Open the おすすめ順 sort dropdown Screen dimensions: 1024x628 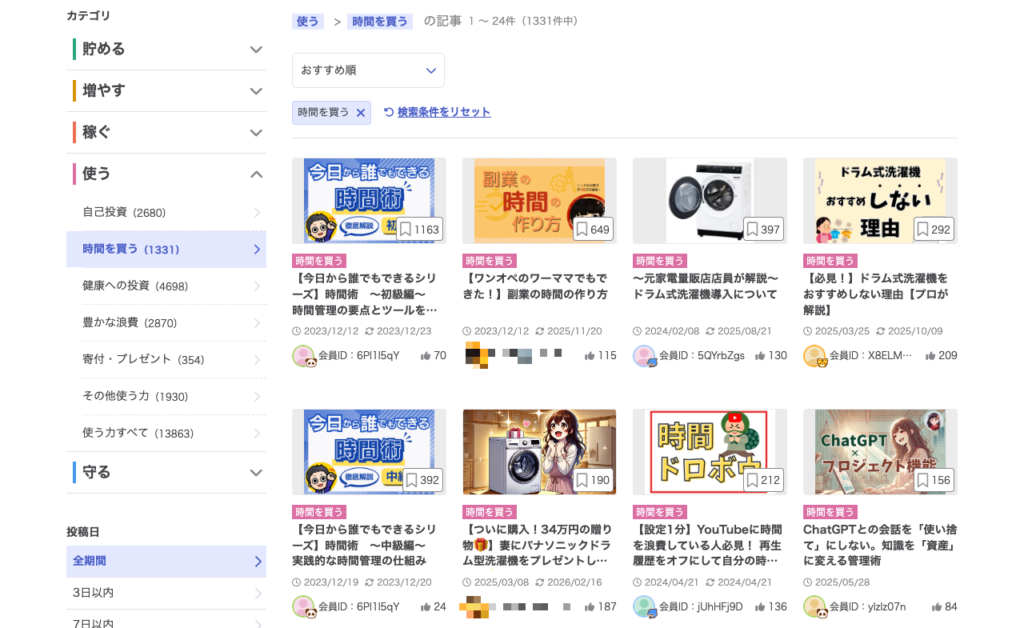point(368,70)
